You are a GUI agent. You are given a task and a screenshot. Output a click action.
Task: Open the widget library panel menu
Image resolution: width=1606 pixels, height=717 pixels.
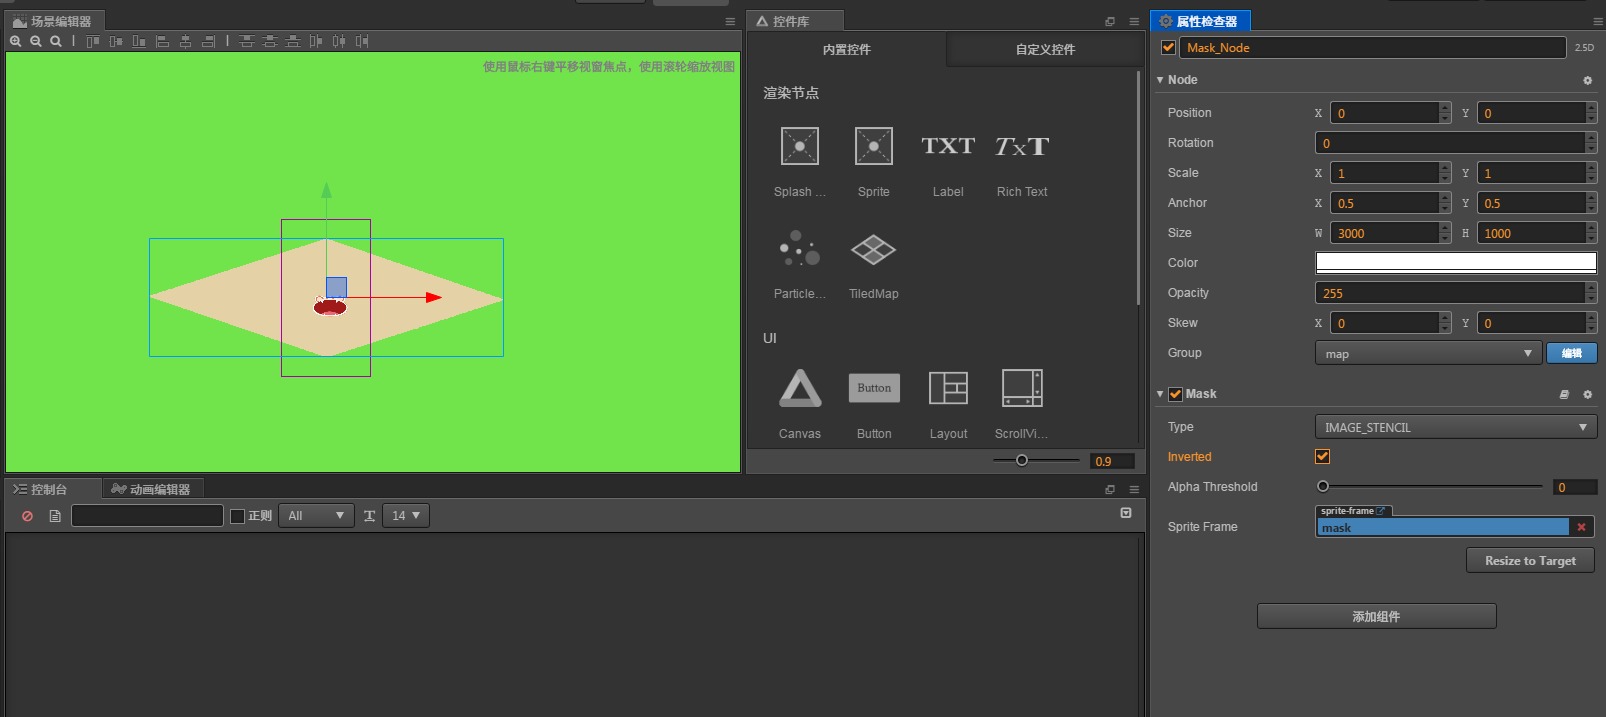tap(1134, 21)
